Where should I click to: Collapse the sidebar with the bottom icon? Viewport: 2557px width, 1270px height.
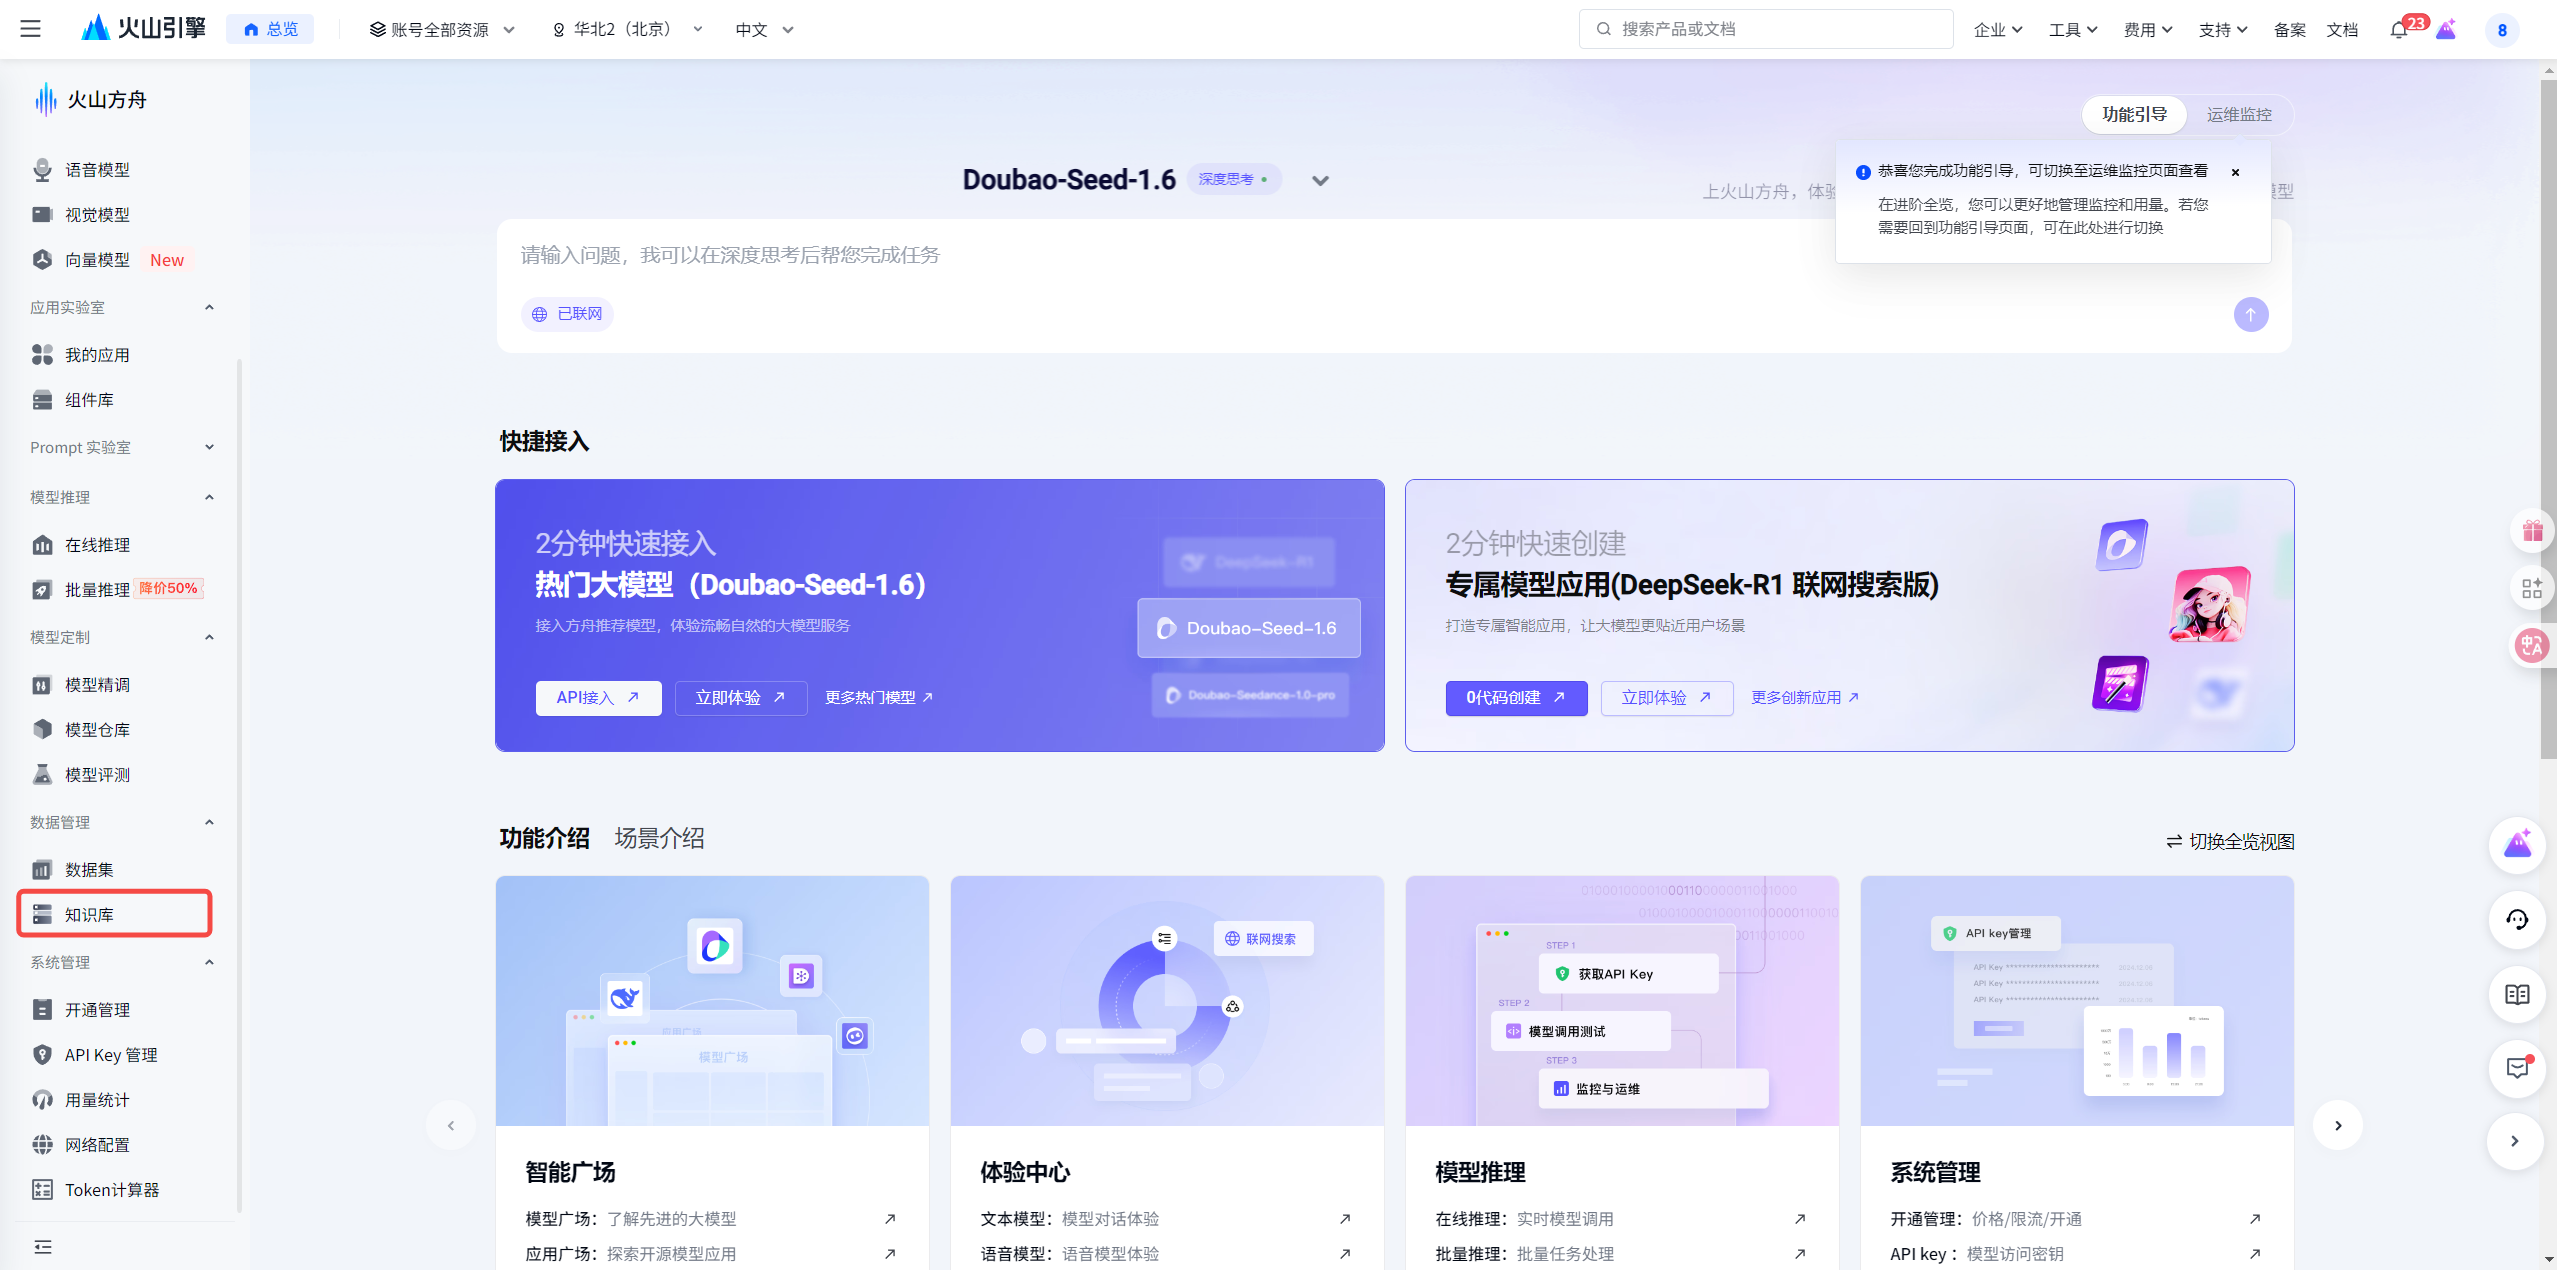tap(42, 1247)
